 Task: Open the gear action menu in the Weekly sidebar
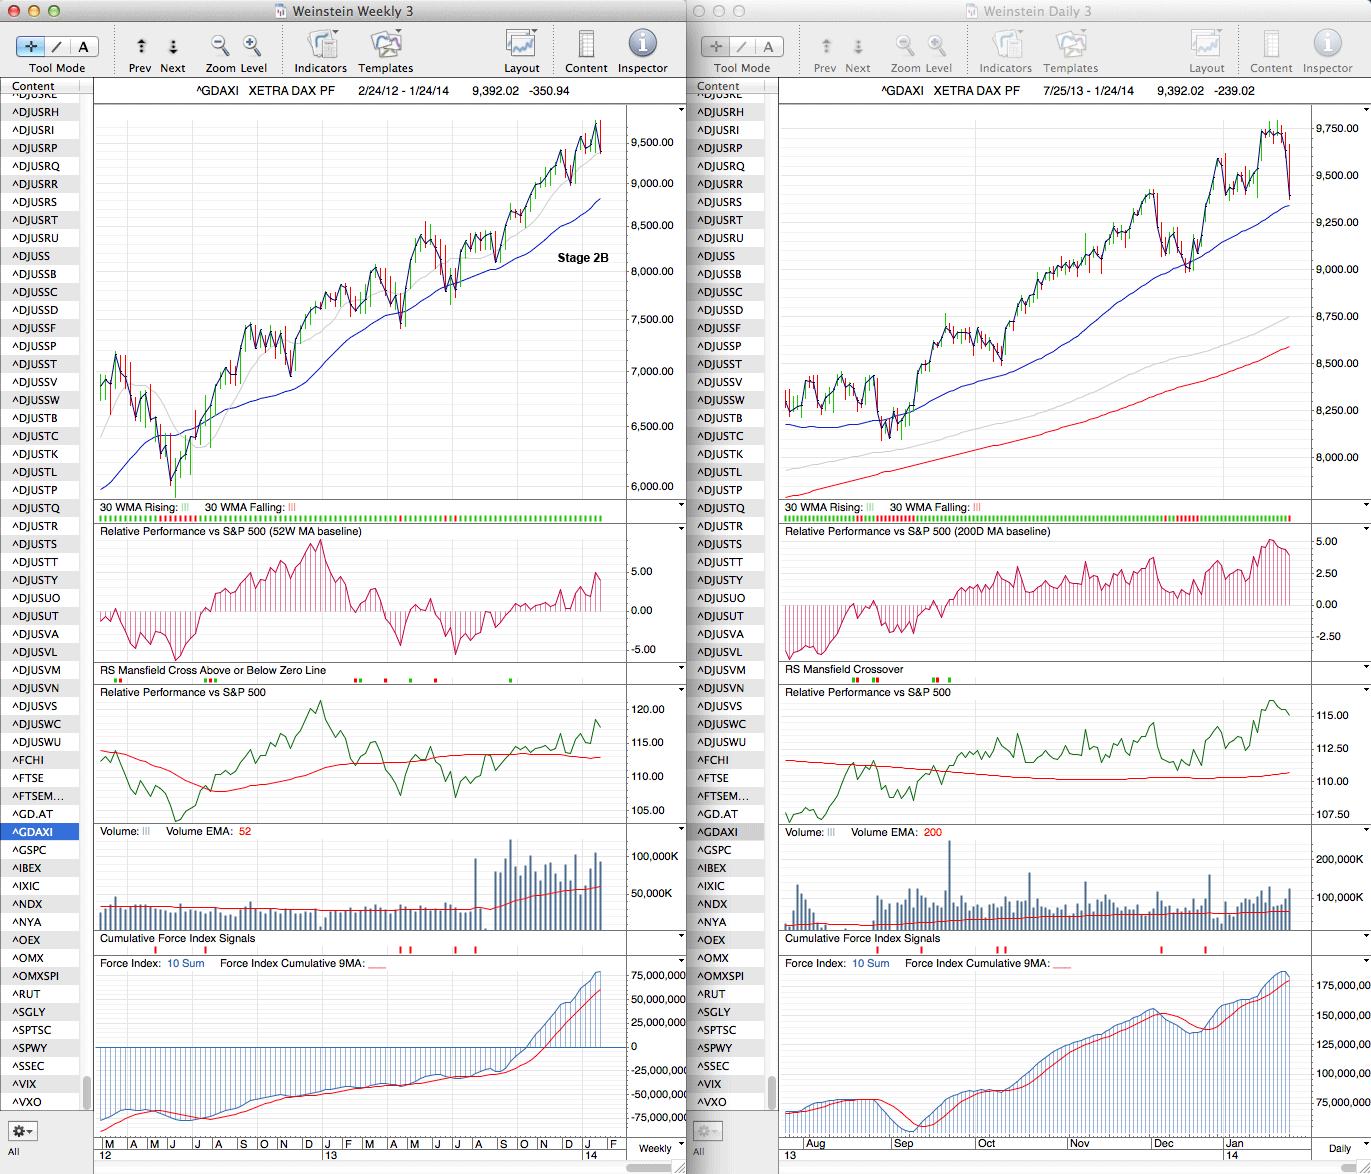coord(23,1131)
